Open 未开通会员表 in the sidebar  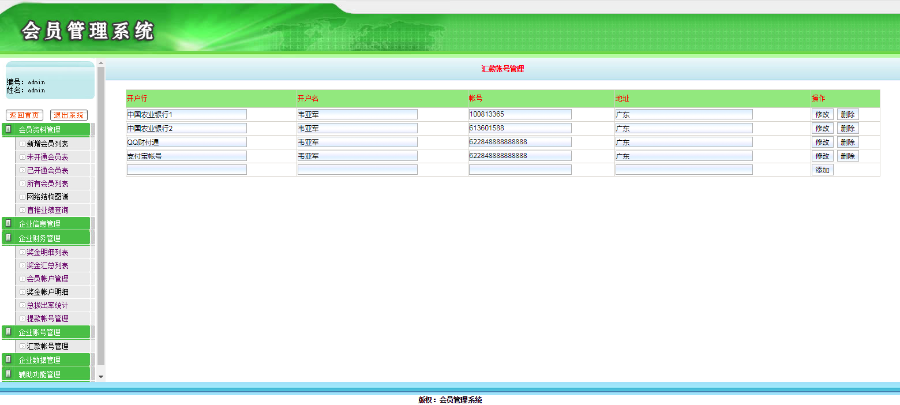click(47, 157)
